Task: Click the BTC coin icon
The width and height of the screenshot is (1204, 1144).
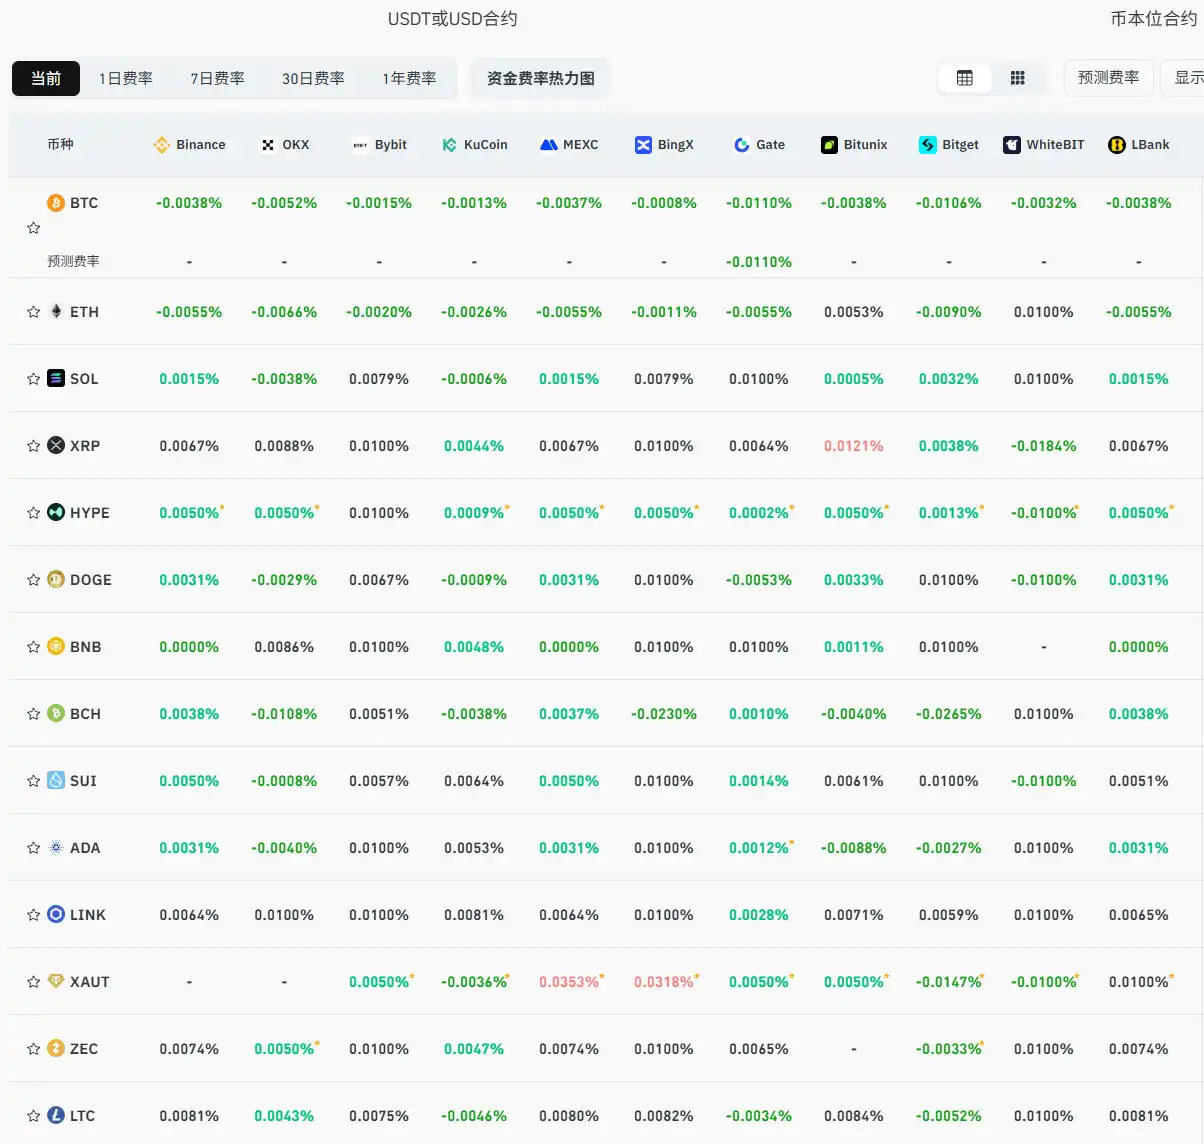Action: pyautogui.click(x=56, y=203)
